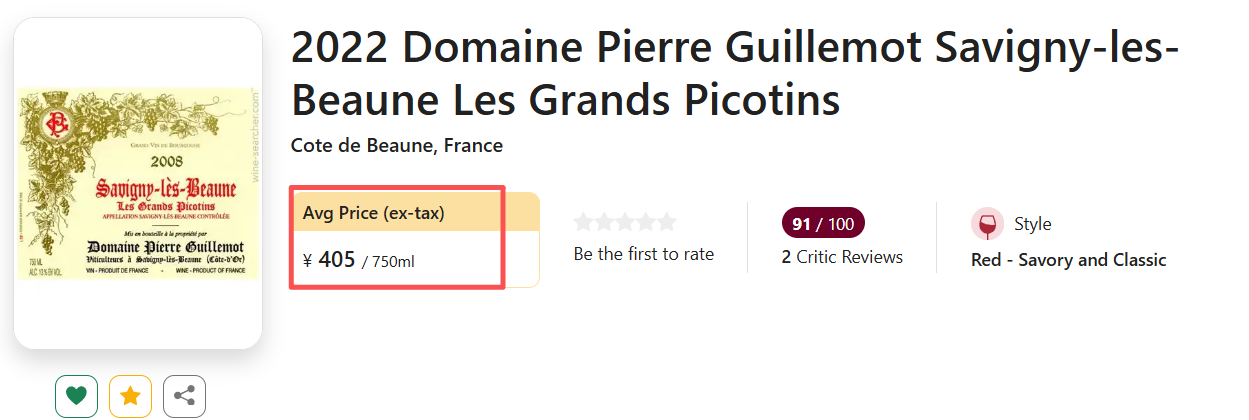Select the Avg Price (ex-tax) header
The height and width of the screenshot is (420, 1249).
[374, 213]
